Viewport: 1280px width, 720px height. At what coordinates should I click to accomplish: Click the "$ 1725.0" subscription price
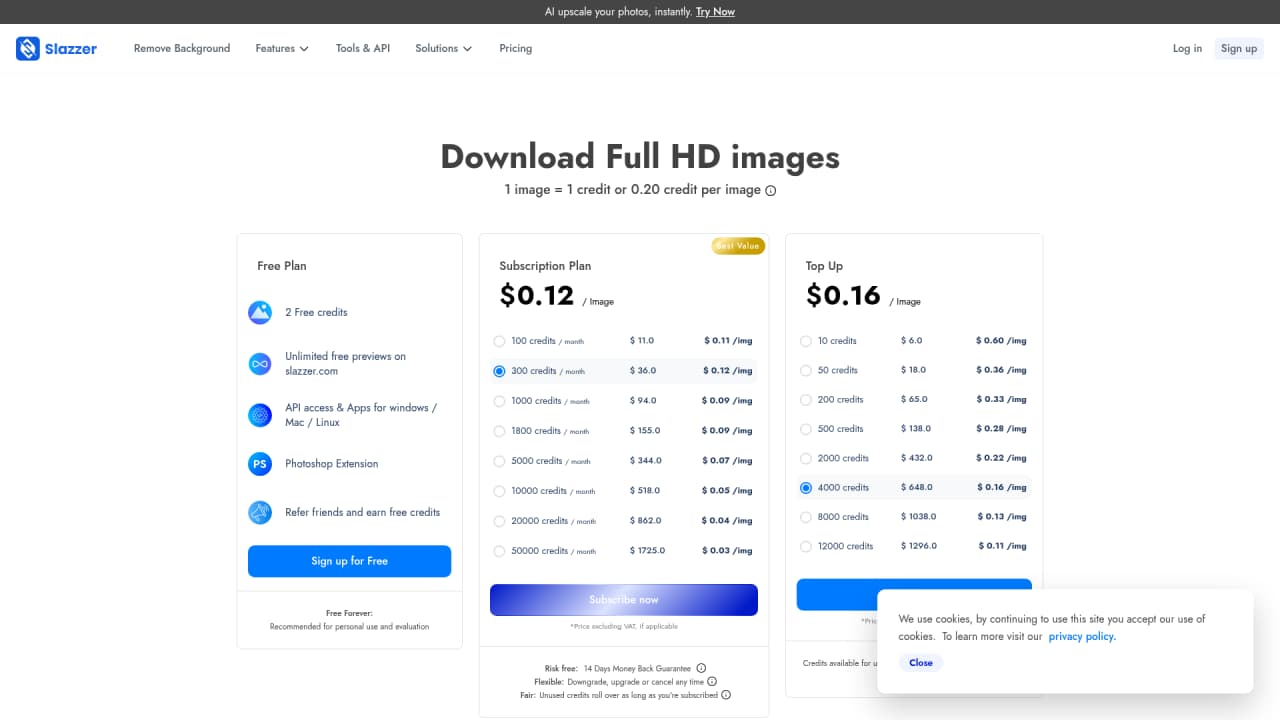click(647, 551)
